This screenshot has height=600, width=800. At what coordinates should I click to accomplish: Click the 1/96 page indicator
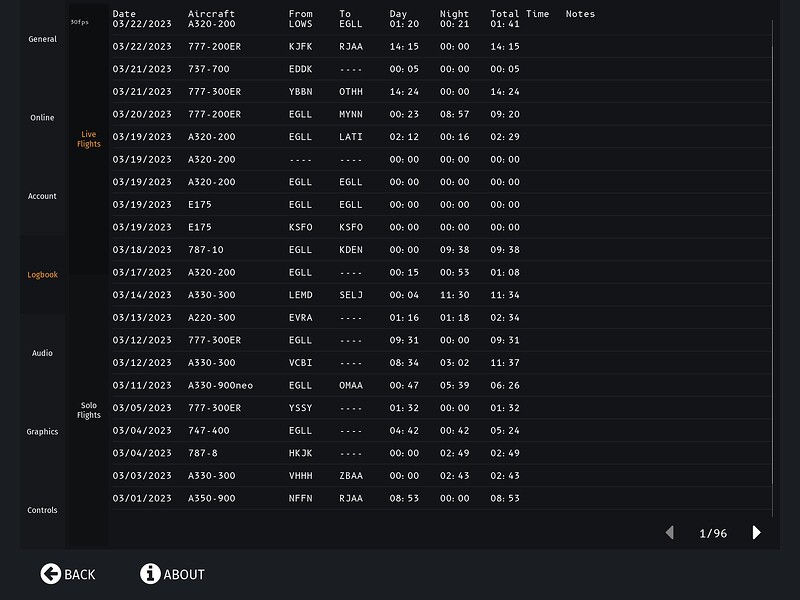[x=713, y=534]
